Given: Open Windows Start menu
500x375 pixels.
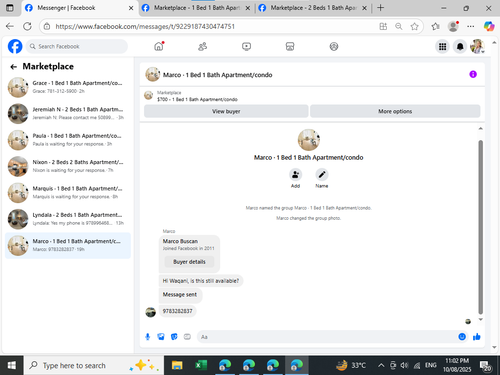Looking at the screenshot, I should [x=12, y=366].
